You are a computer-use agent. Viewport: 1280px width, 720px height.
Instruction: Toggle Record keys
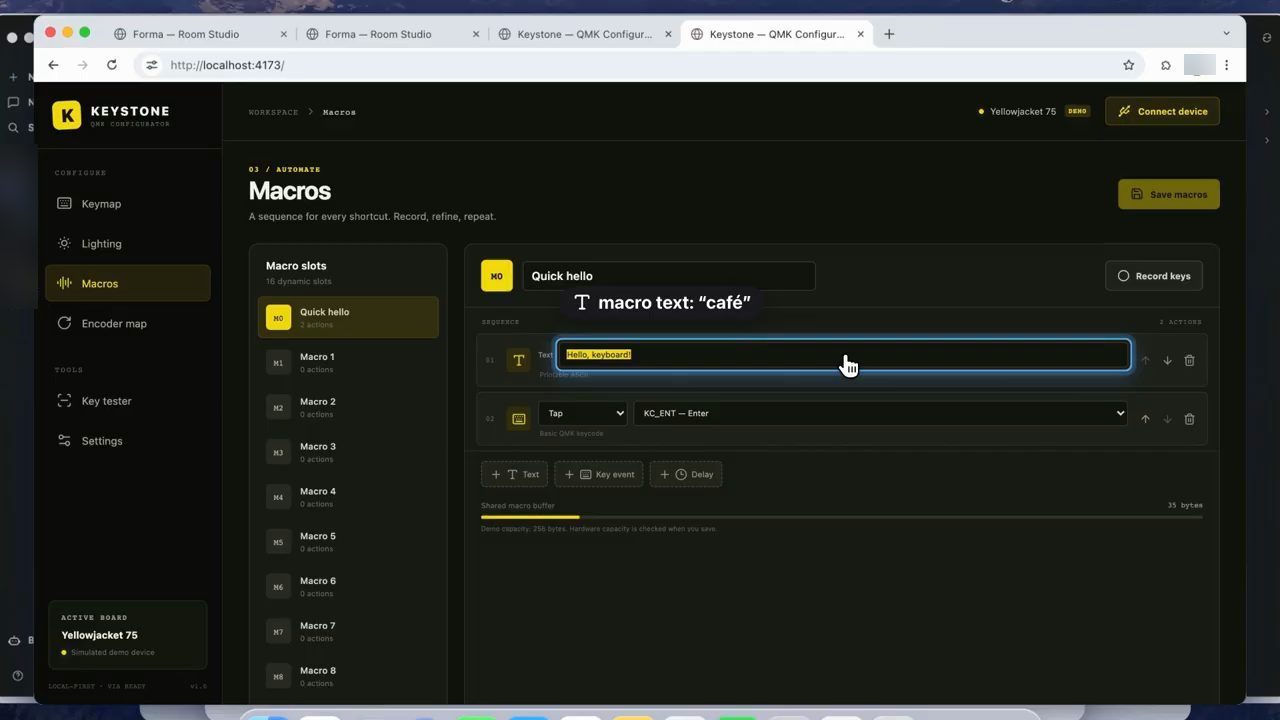tap(1154, 276)
